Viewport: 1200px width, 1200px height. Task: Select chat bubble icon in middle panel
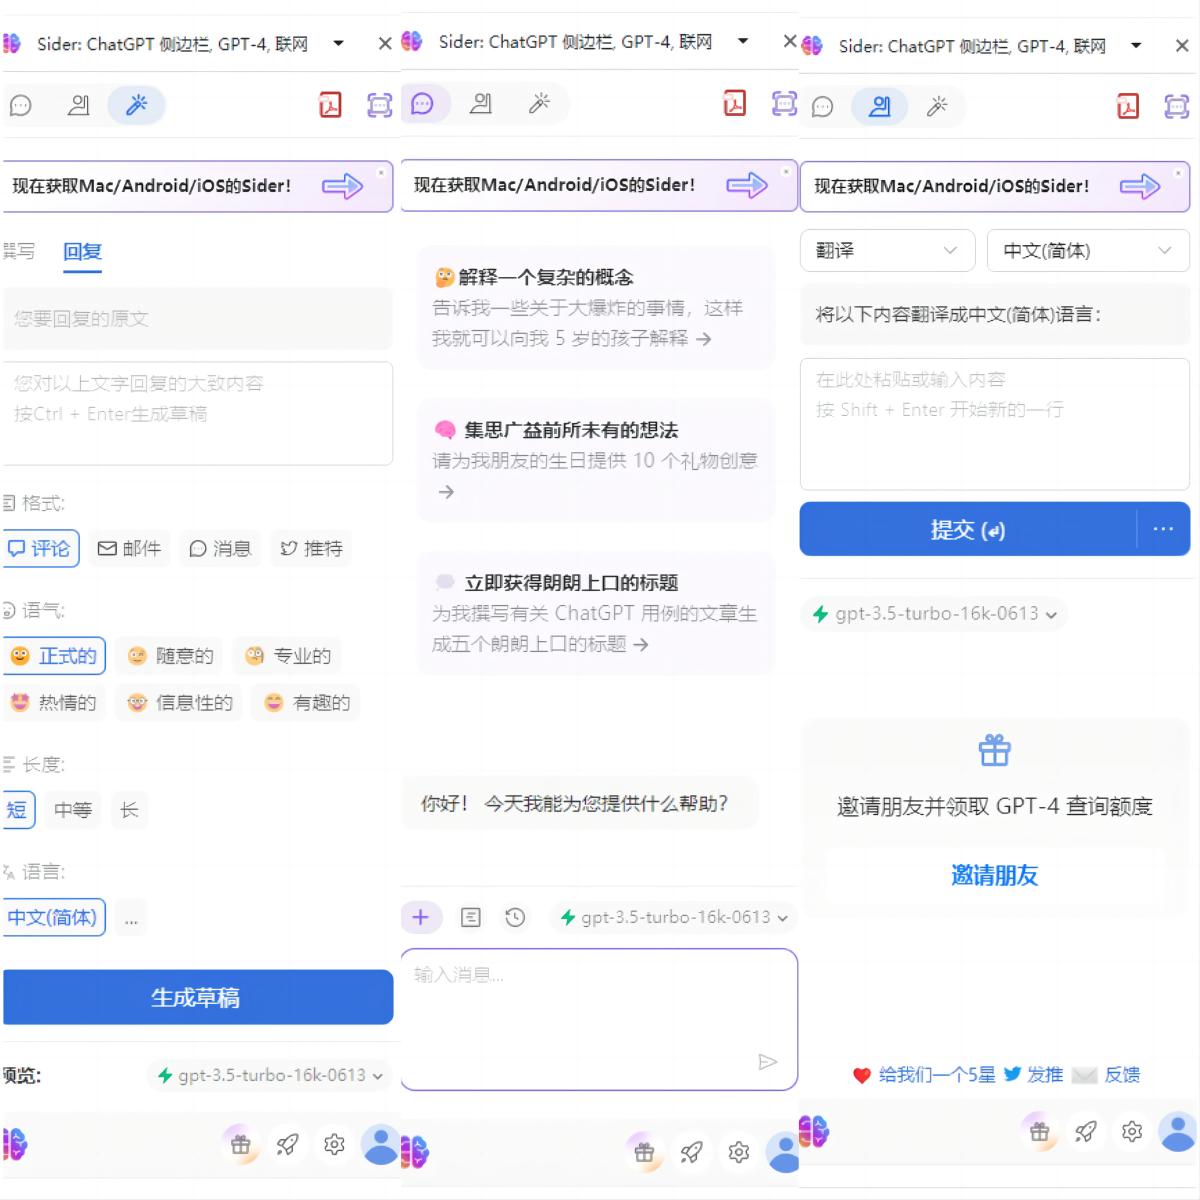click(423, 103)
